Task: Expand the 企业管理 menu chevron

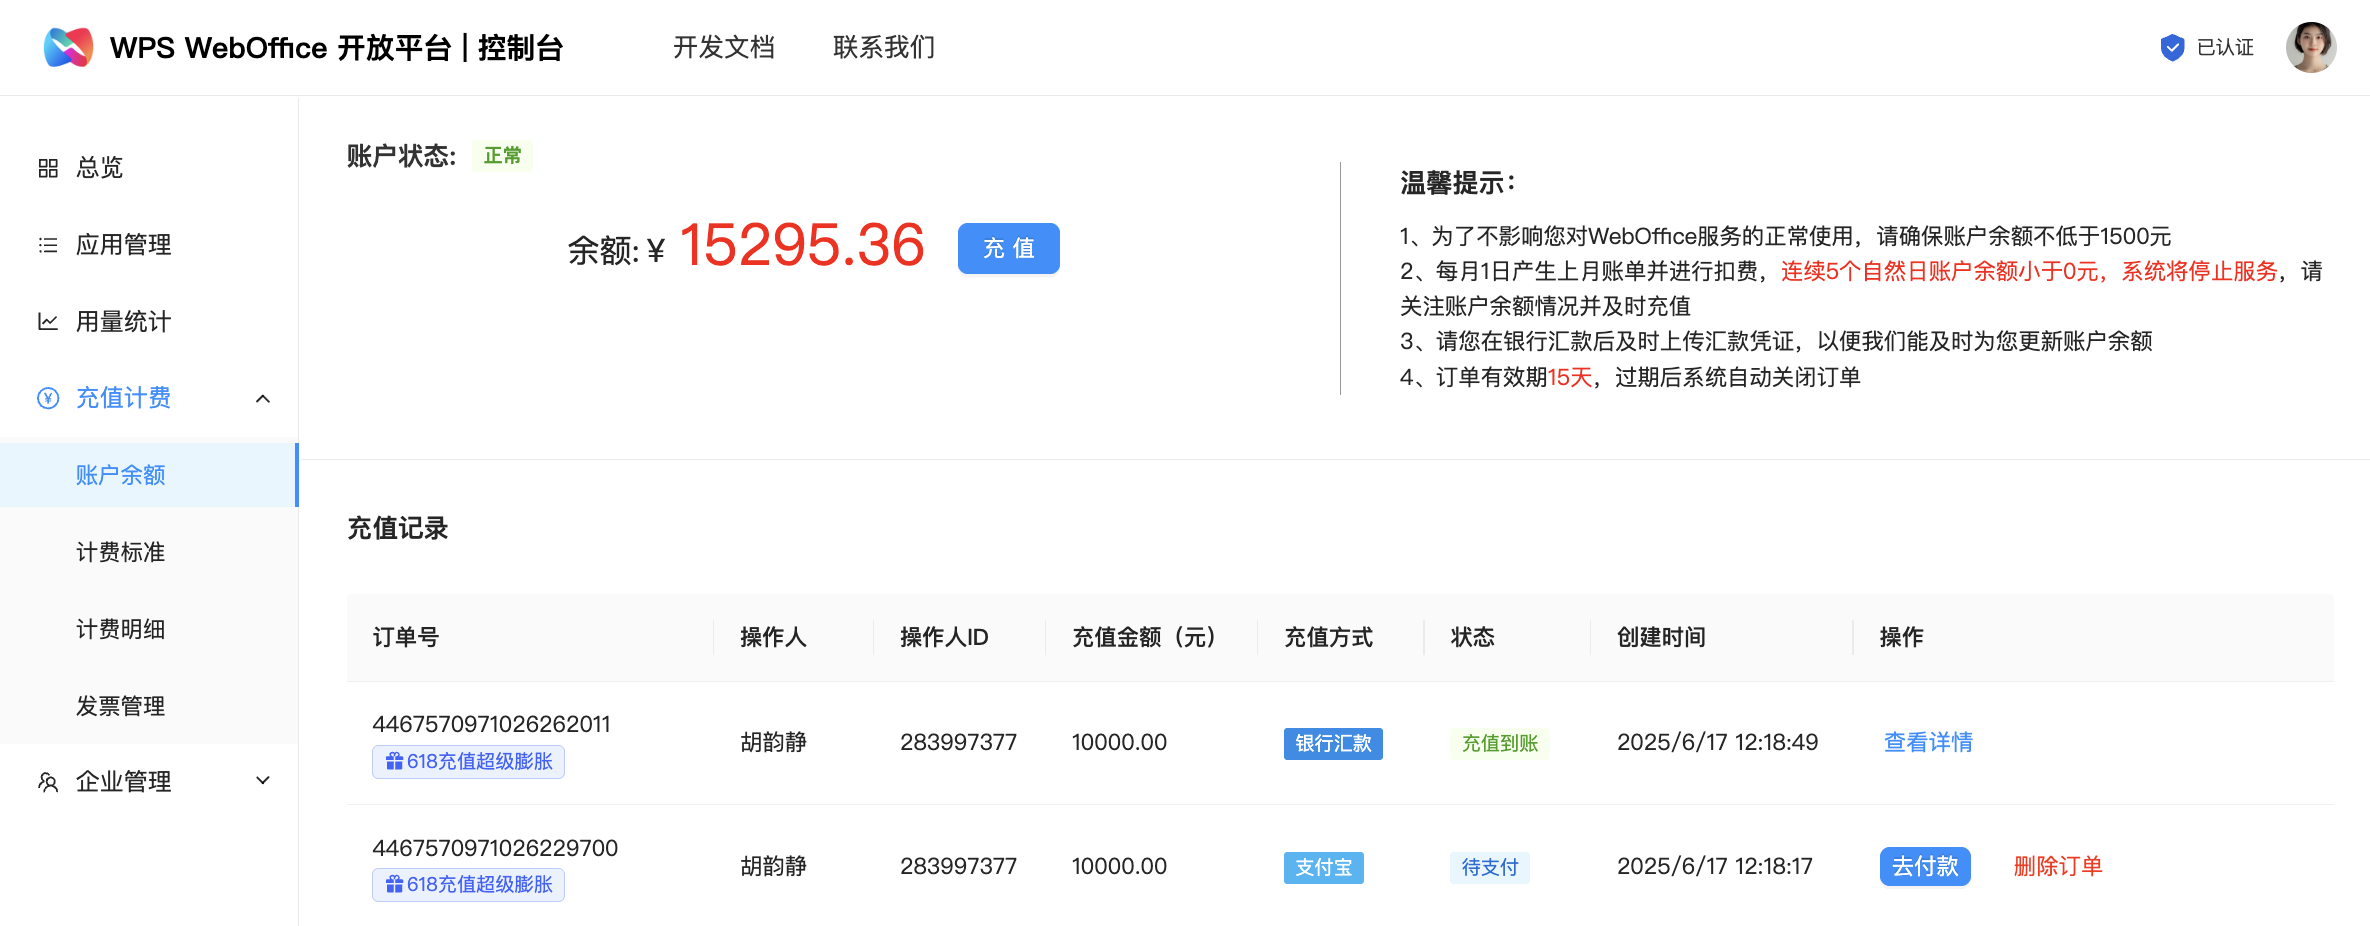Action: coord(263,781)
